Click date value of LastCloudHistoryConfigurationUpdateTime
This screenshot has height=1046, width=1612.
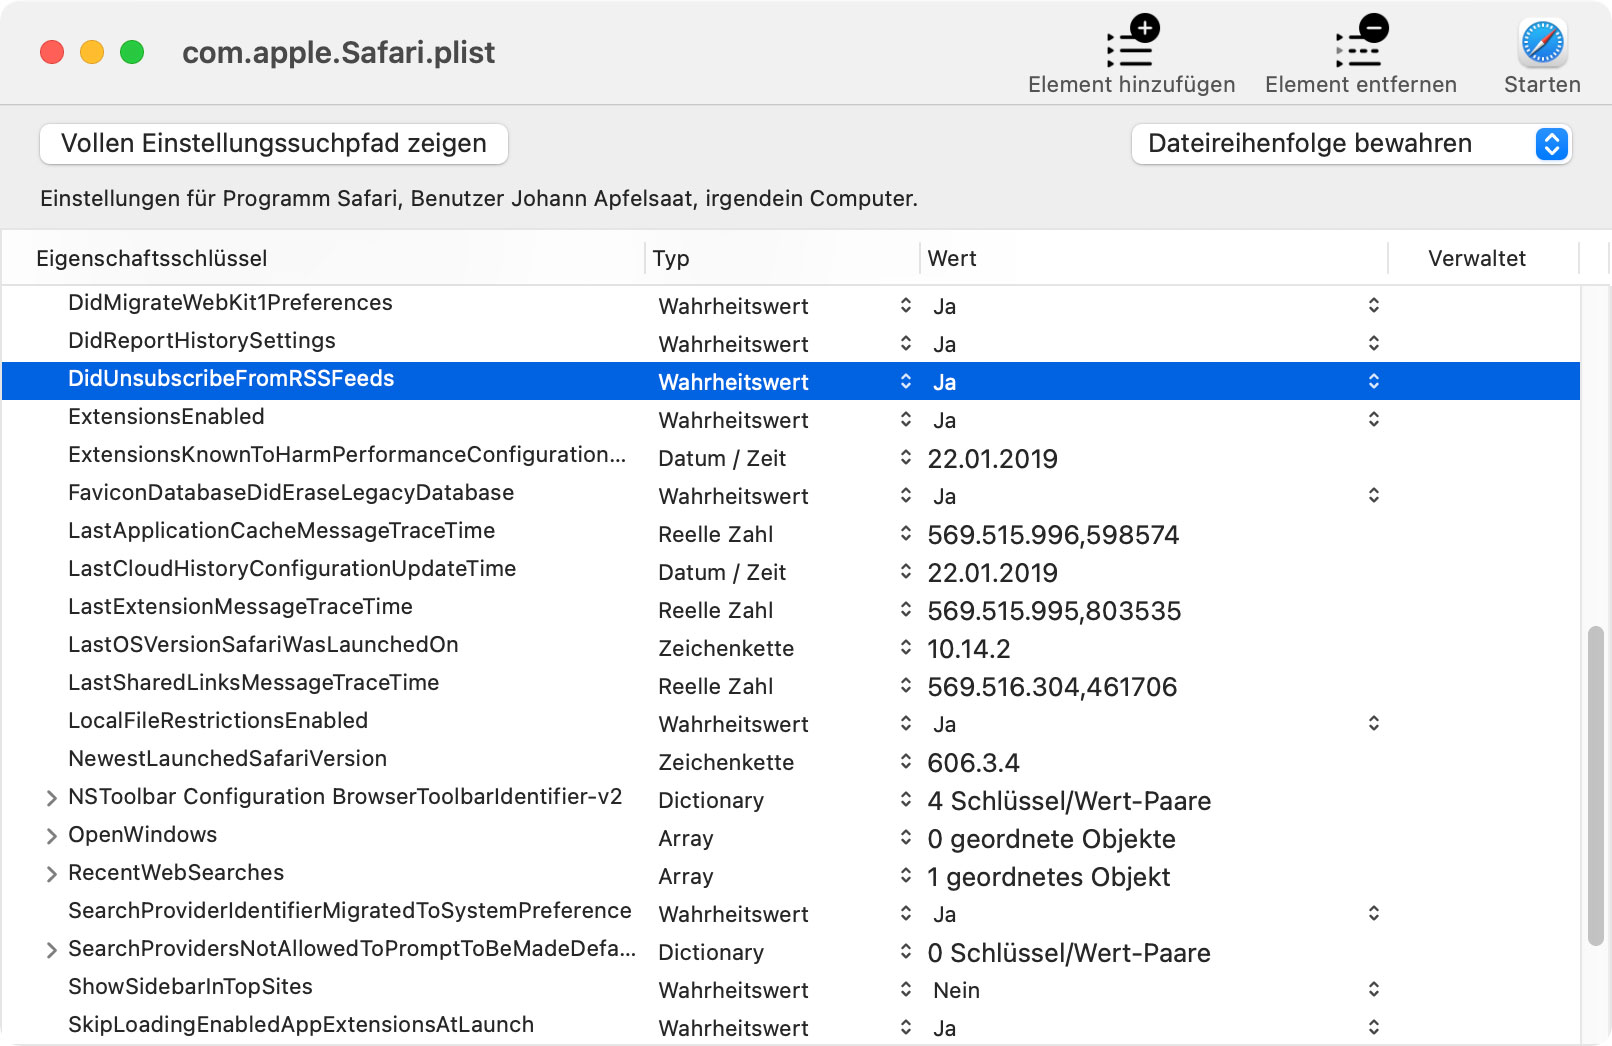tap(992, 573)
